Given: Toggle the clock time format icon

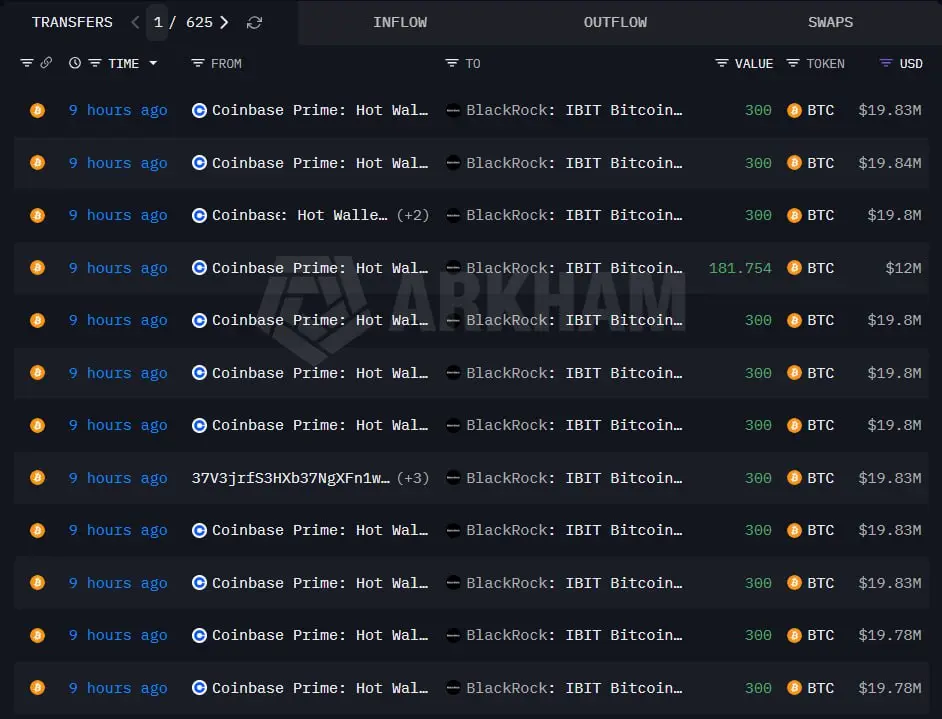Looking at the screenshot, I should pos(74,63).
